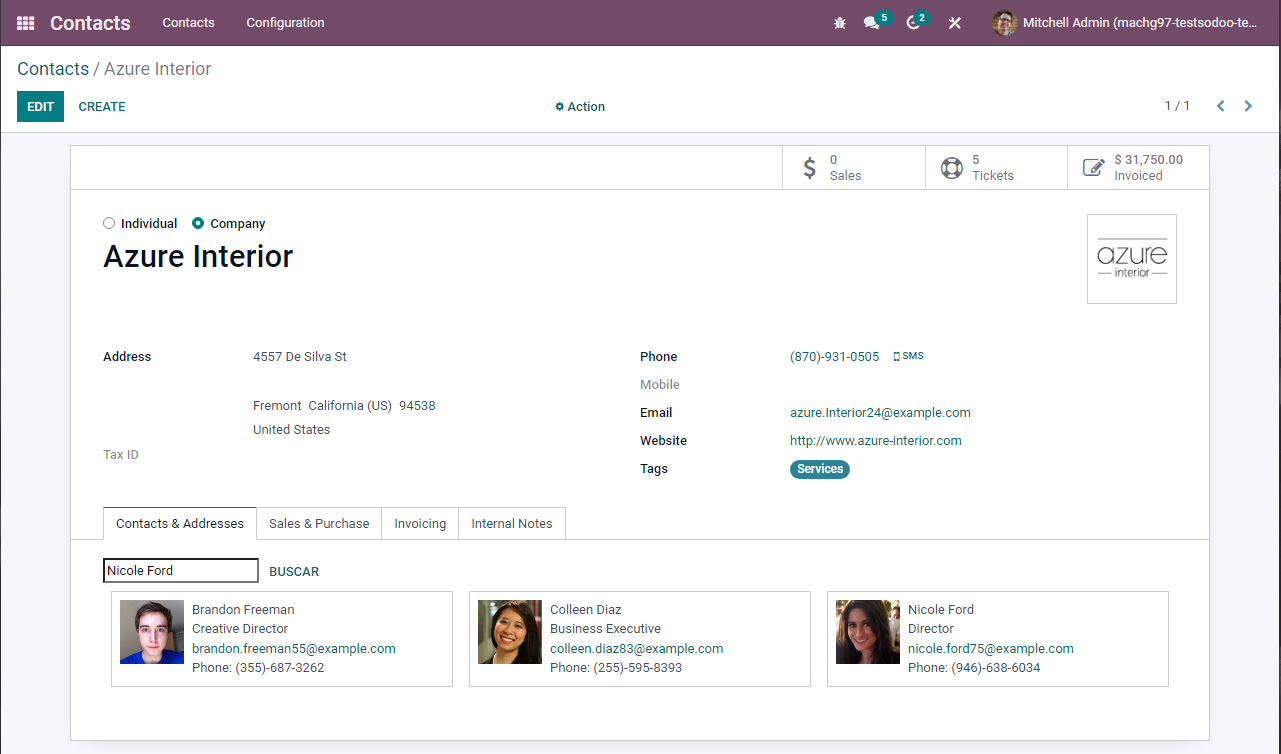Open Brandon Freeman's photo

click(152, 632)
